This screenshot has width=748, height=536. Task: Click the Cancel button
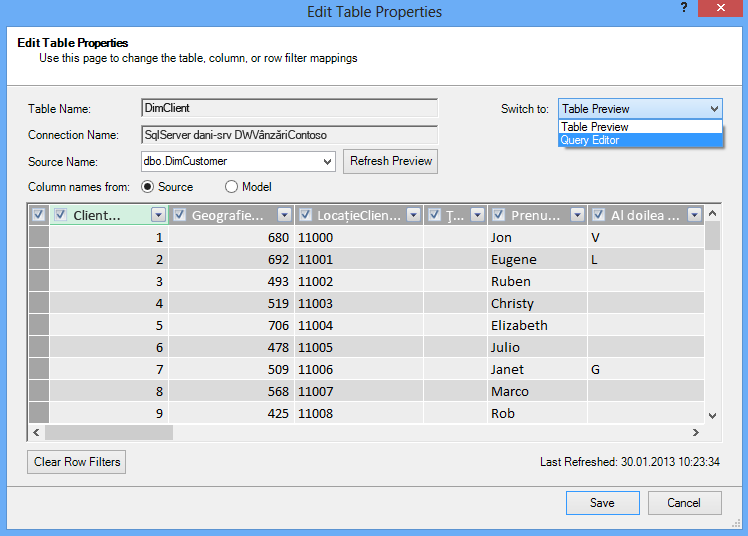[685, 503]
